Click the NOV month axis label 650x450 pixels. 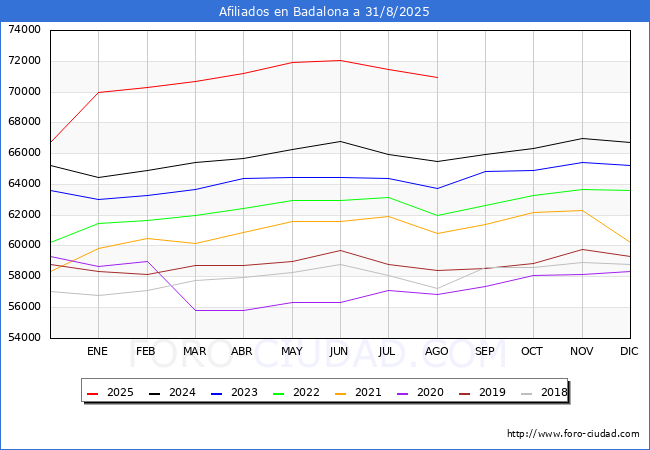pyautogui.click(x=582, y=351)
